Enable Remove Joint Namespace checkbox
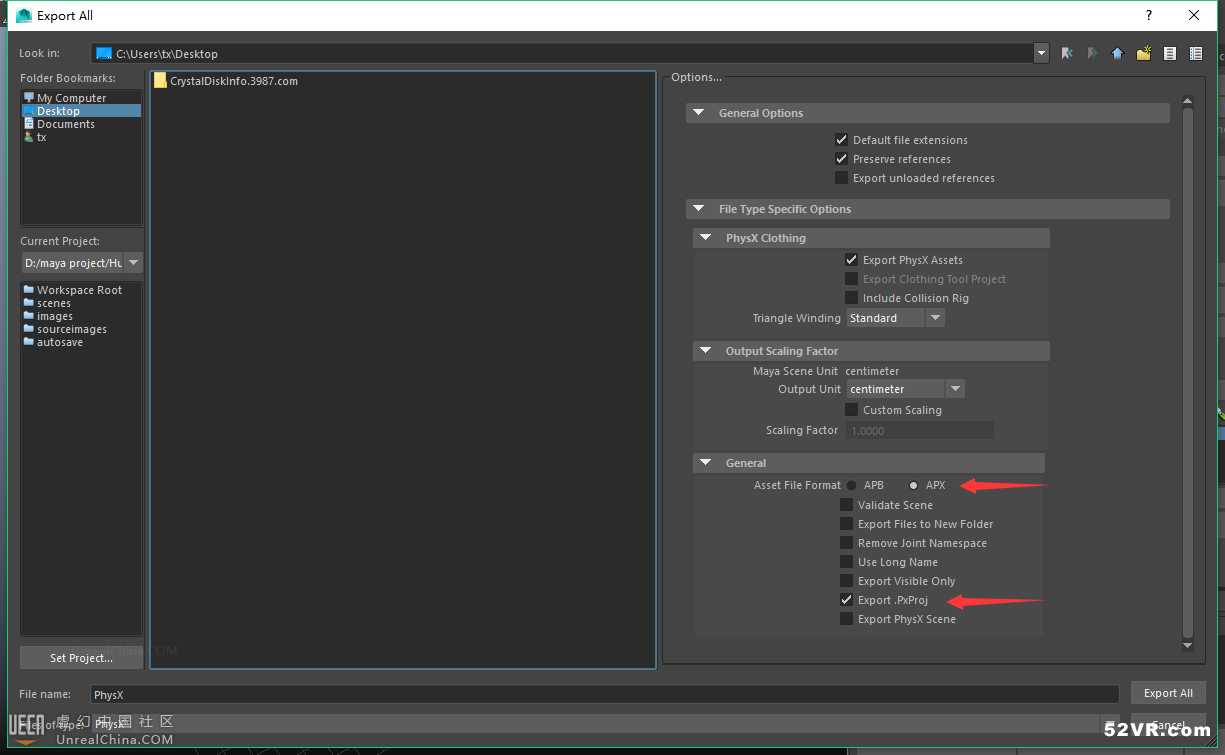Image resolution: width=1225 pixels, height=755 pixels. [x=846, y=543]
